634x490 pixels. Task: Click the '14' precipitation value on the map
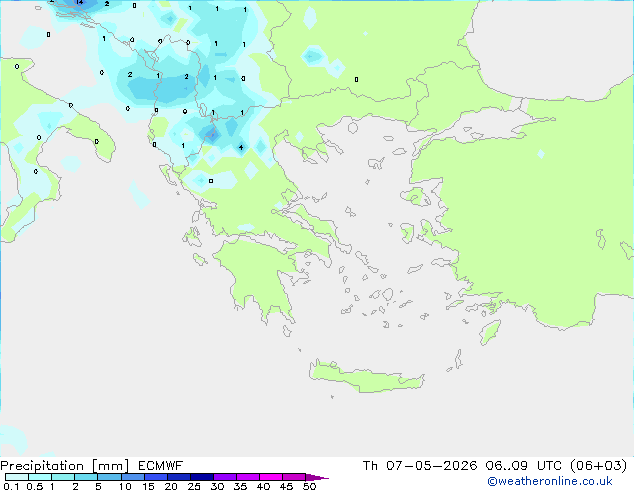point(80,2)
